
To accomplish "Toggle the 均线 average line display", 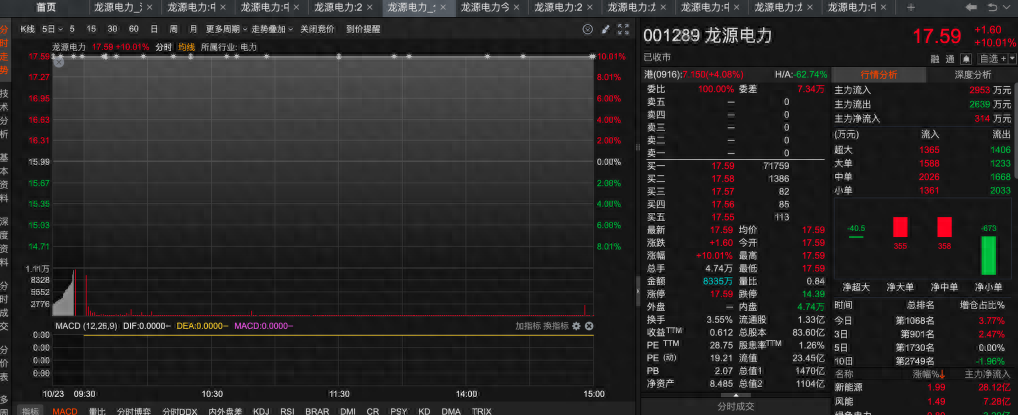I will tap(186, 47).
